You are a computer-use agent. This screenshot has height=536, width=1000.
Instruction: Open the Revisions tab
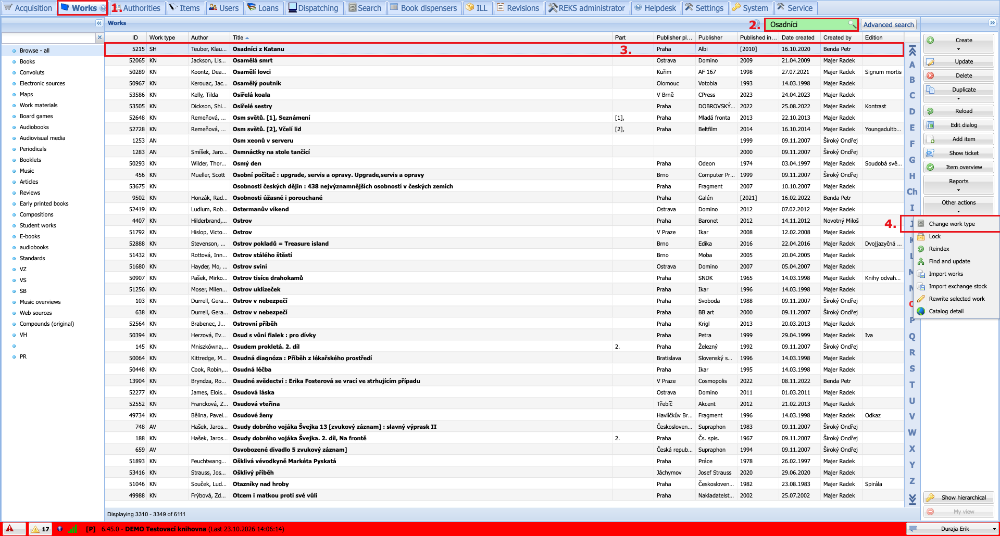point(518,8)
